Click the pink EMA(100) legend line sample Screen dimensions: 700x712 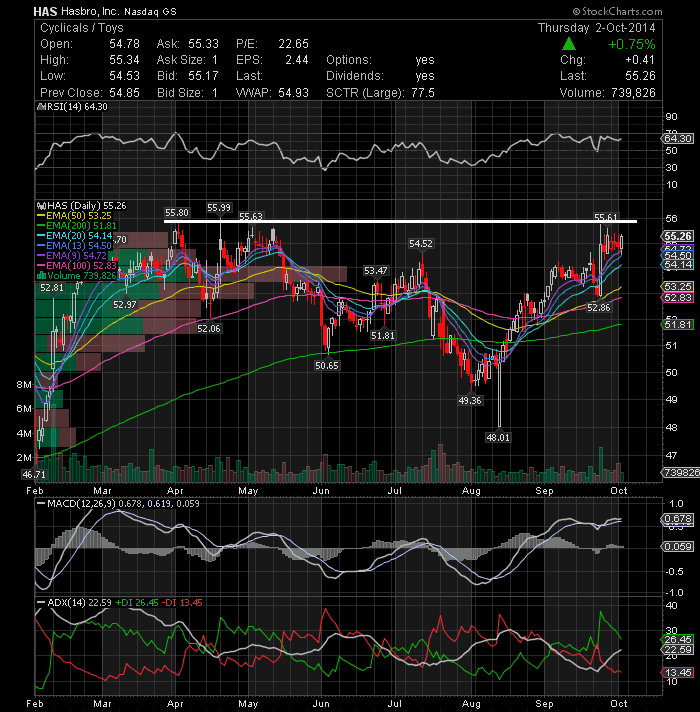click(41, 265)
